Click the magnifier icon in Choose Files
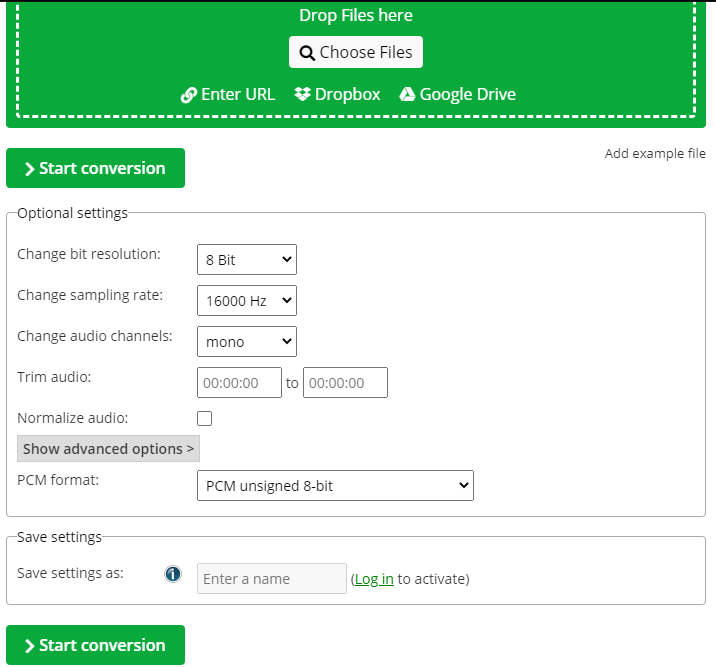This screenshot has width=716, height=667. 307,53
